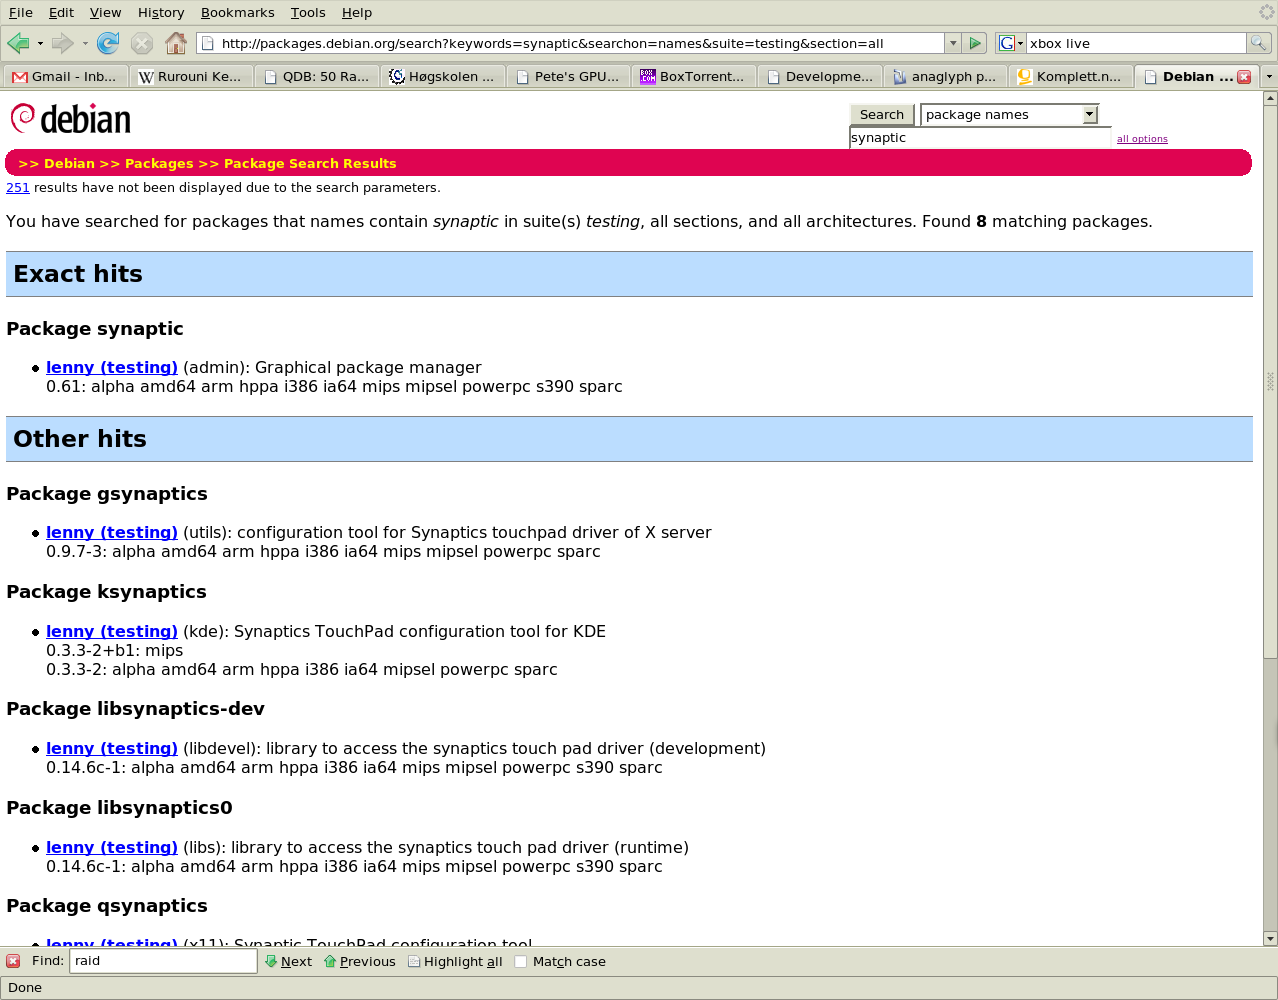1278x1000 pixels.
Task: Switch to the Developme... tab
Action: tap(821, 77)
